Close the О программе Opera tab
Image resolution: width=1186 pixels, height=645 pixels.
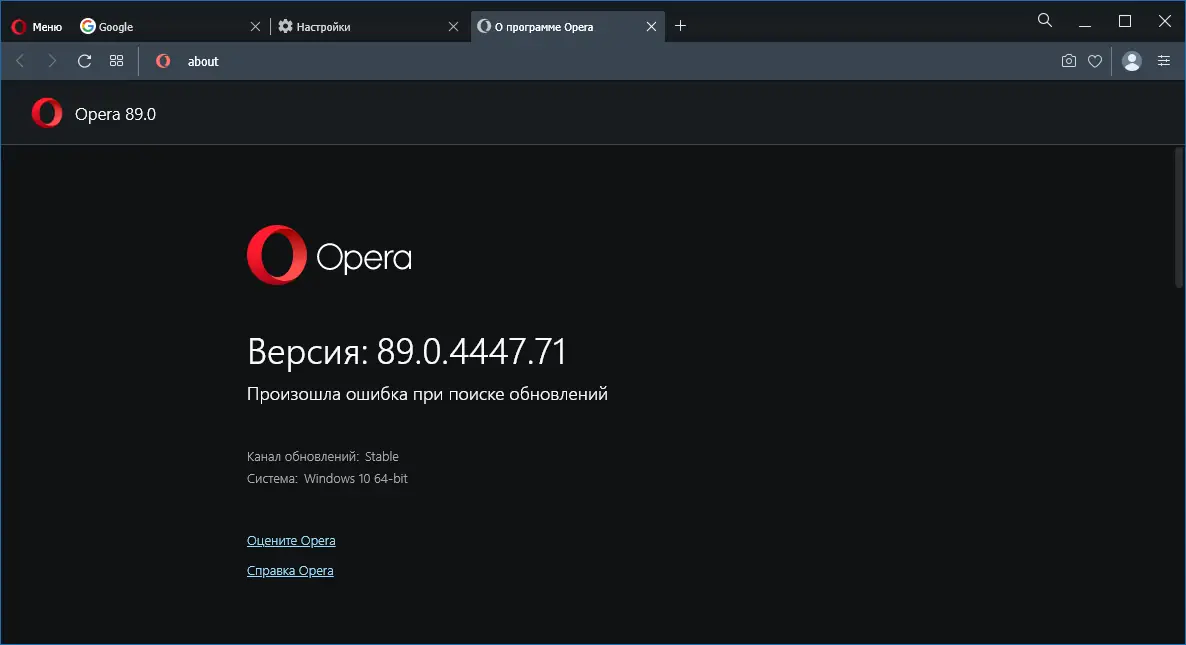[651, 26]
